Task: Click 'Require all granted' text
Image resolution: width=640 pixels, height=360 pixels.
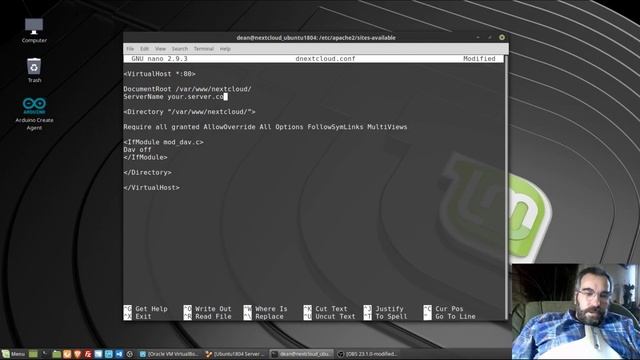Action: click(161, 127)
